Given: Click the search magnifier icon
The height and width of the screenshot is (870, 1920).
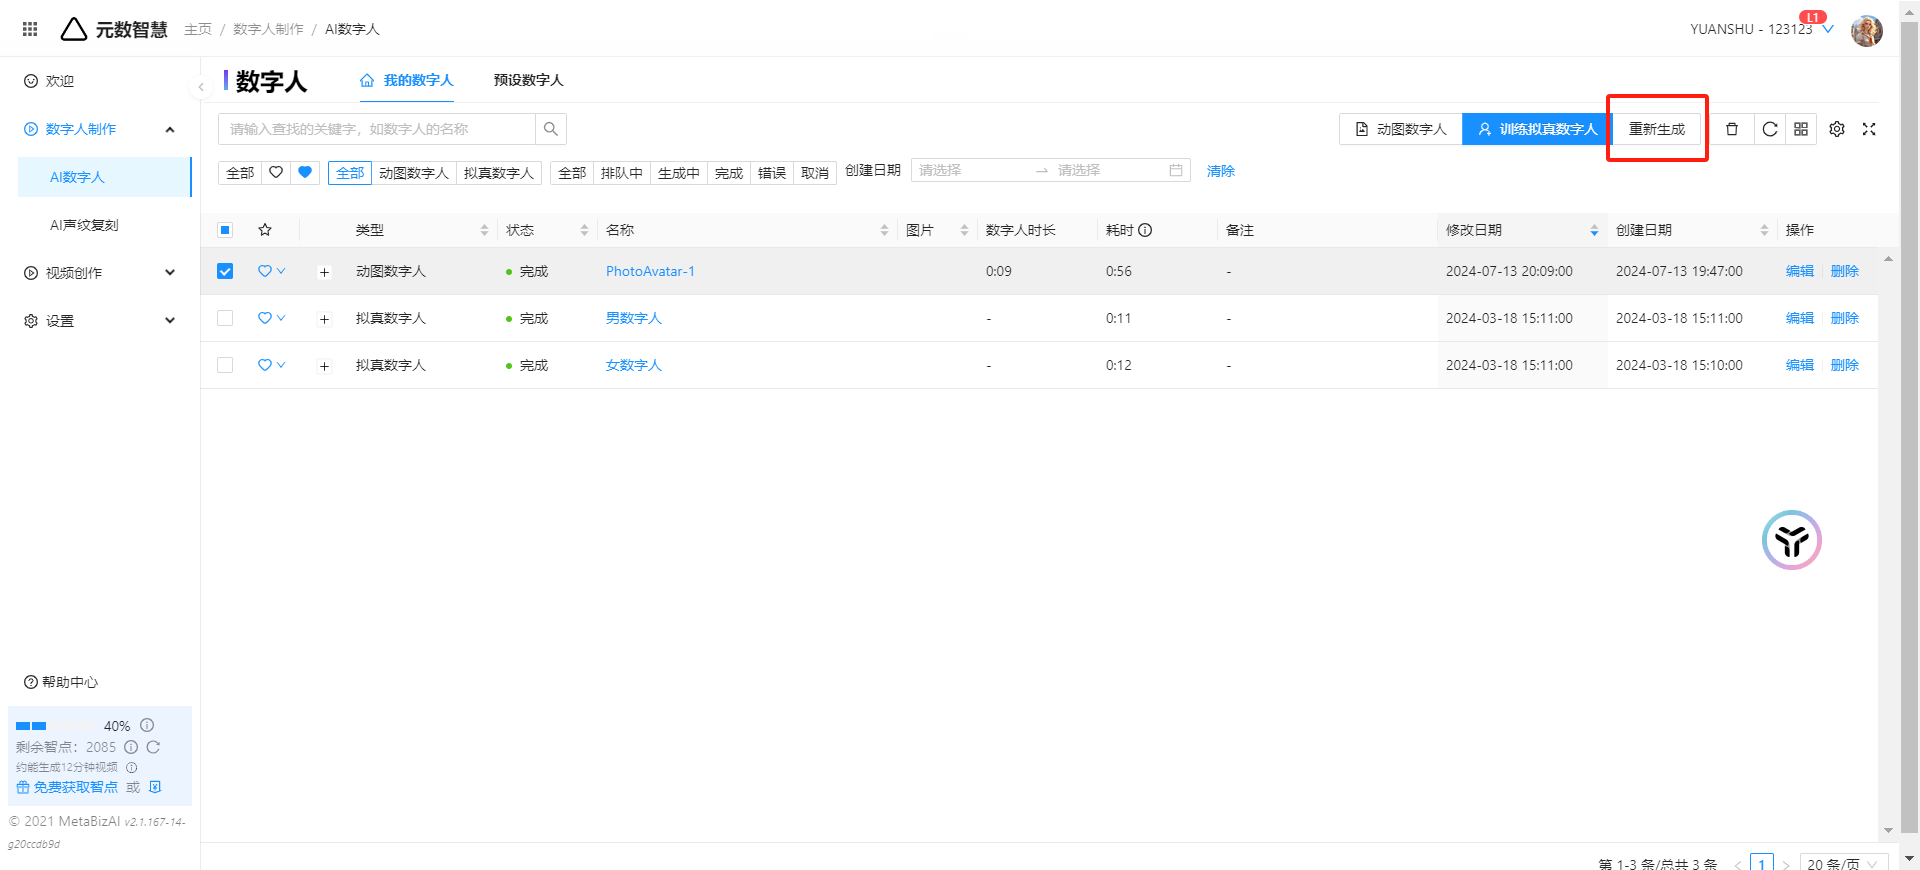Looking at the screenshot, I should (551, 129).
